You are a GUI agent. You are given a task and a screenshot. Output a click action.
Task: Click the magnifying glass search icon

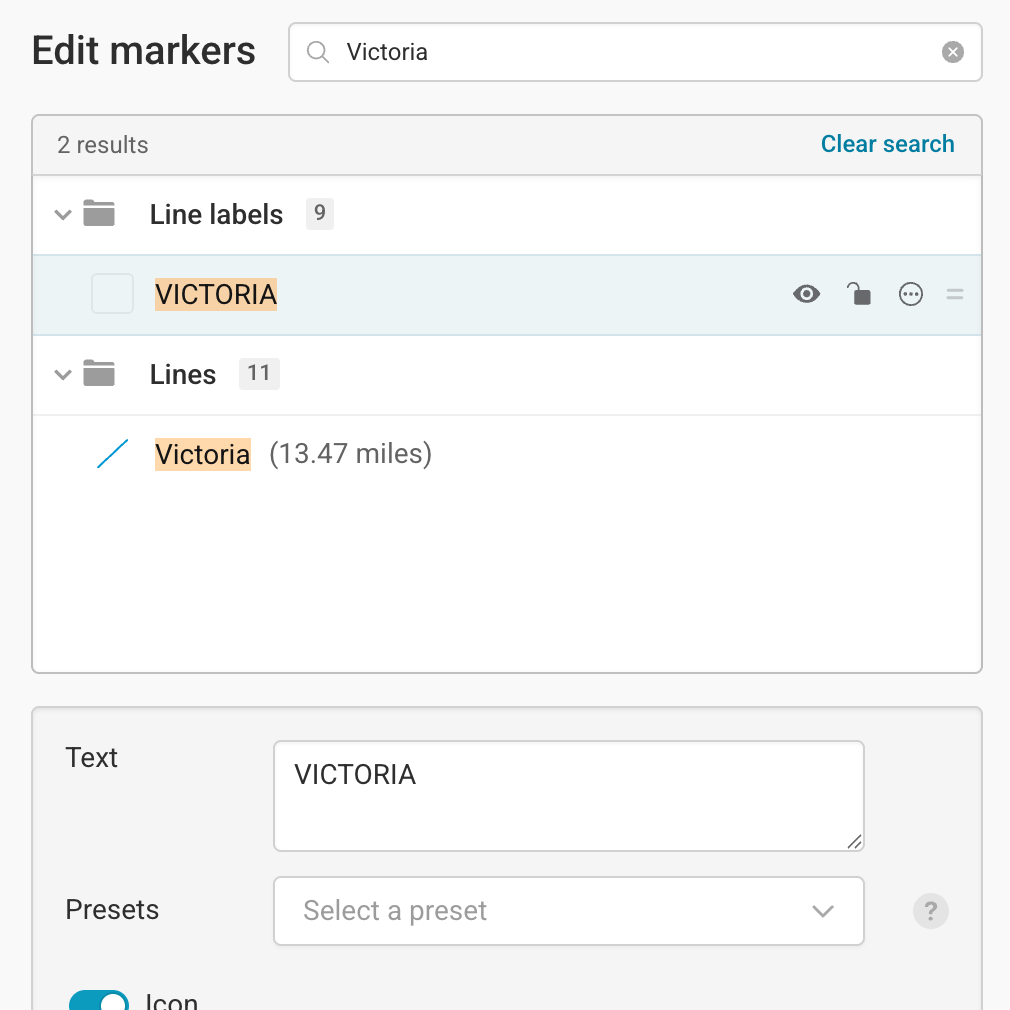[x=318, y=52]
